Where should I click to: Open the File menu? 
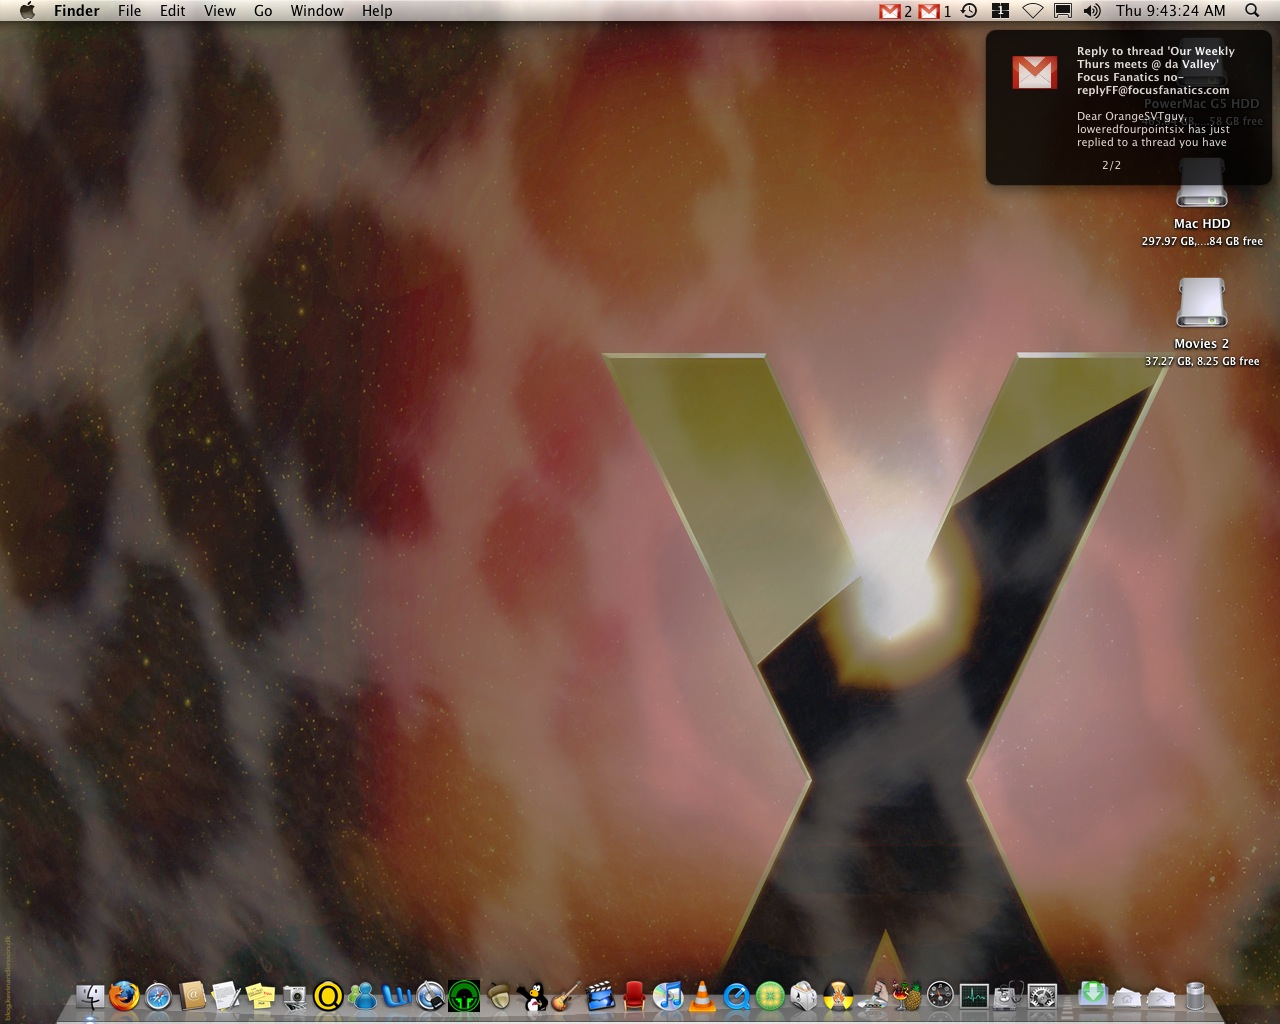point(129,11)
